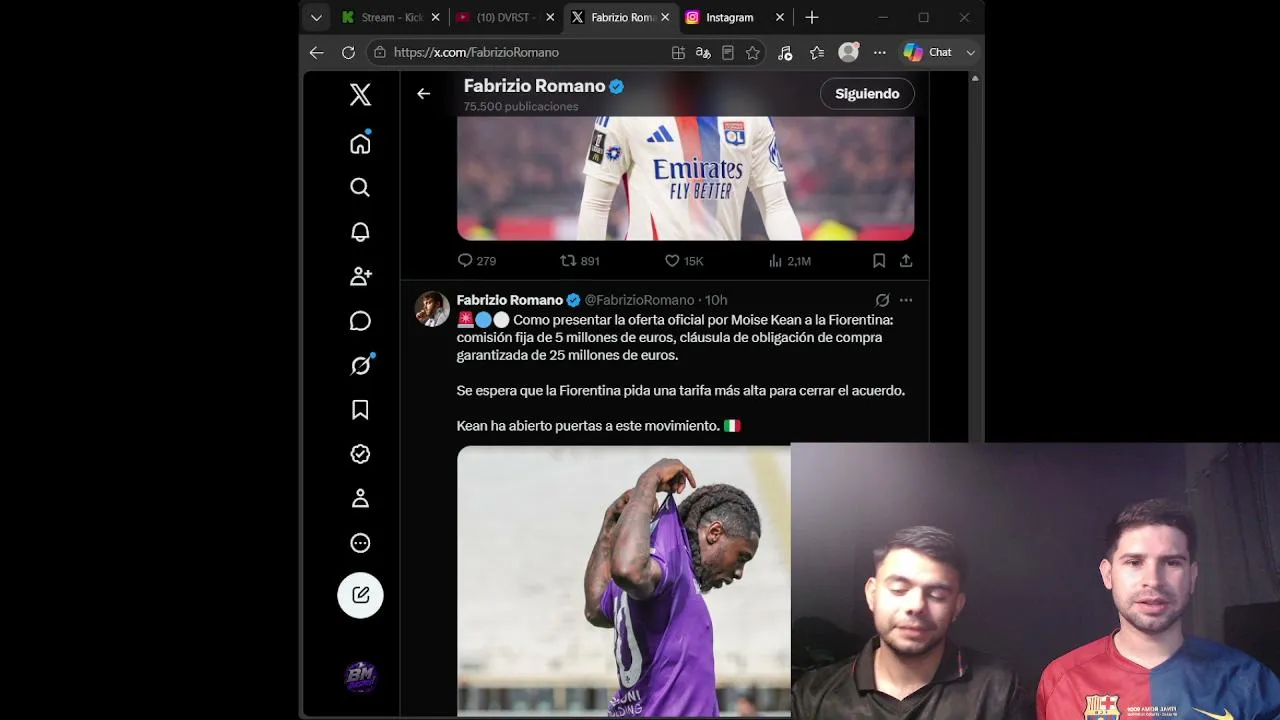Viewport: 1280px width, 720px height.
Task: Open the browser profile avatar
Action: (849, 52)
